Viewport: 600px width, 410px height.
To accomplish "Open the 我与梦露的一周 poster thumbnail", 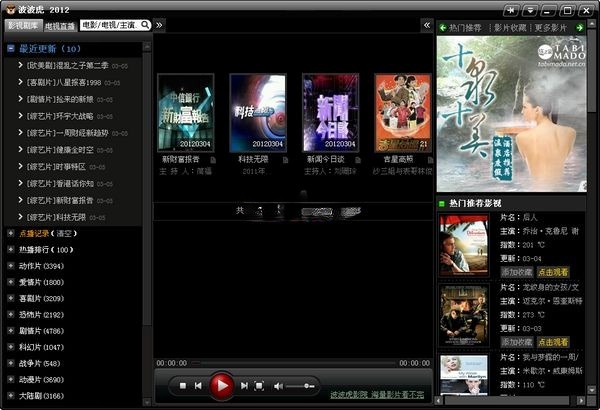I will tap(464, 375).
